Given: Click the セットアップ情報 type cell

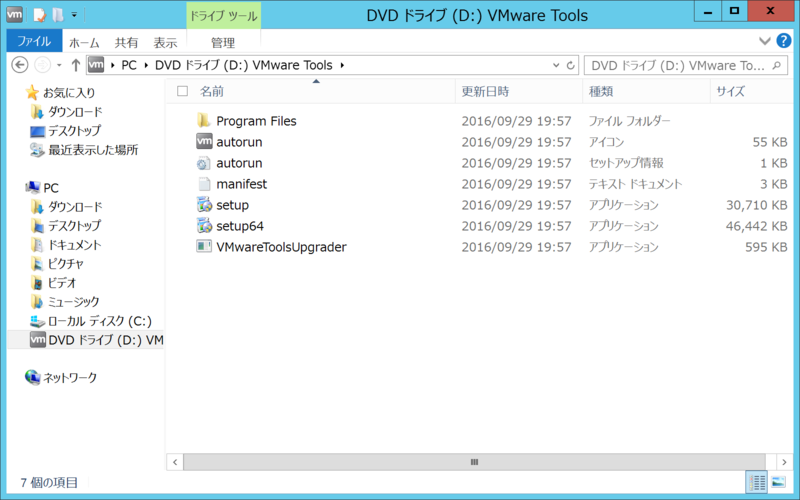Looking at the screenshot, I should (x=626, y=163).
